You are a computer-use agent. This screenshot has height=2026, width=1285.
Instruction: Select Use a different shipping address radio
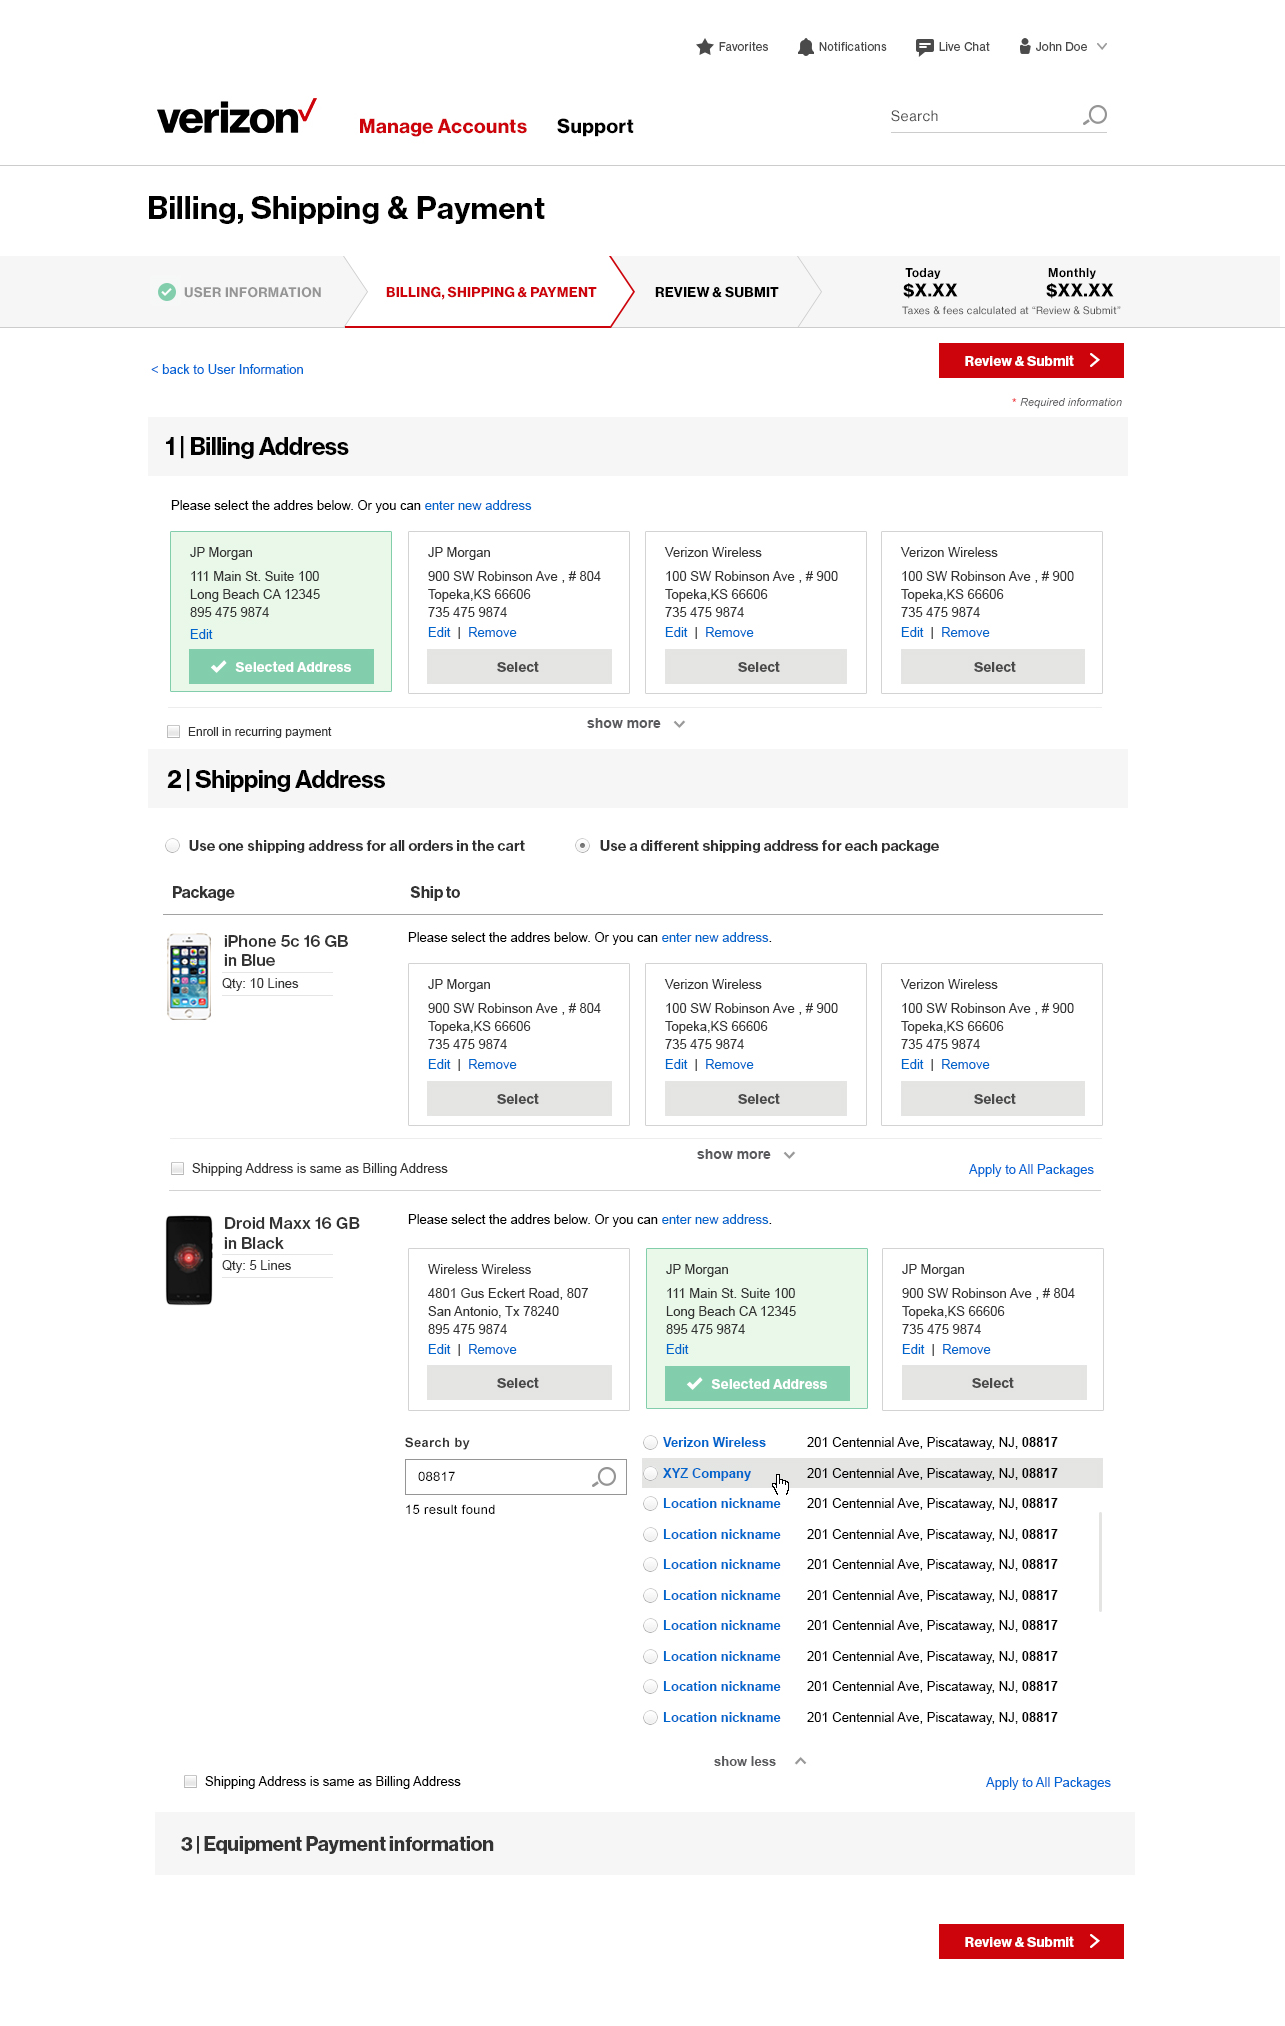582,846
